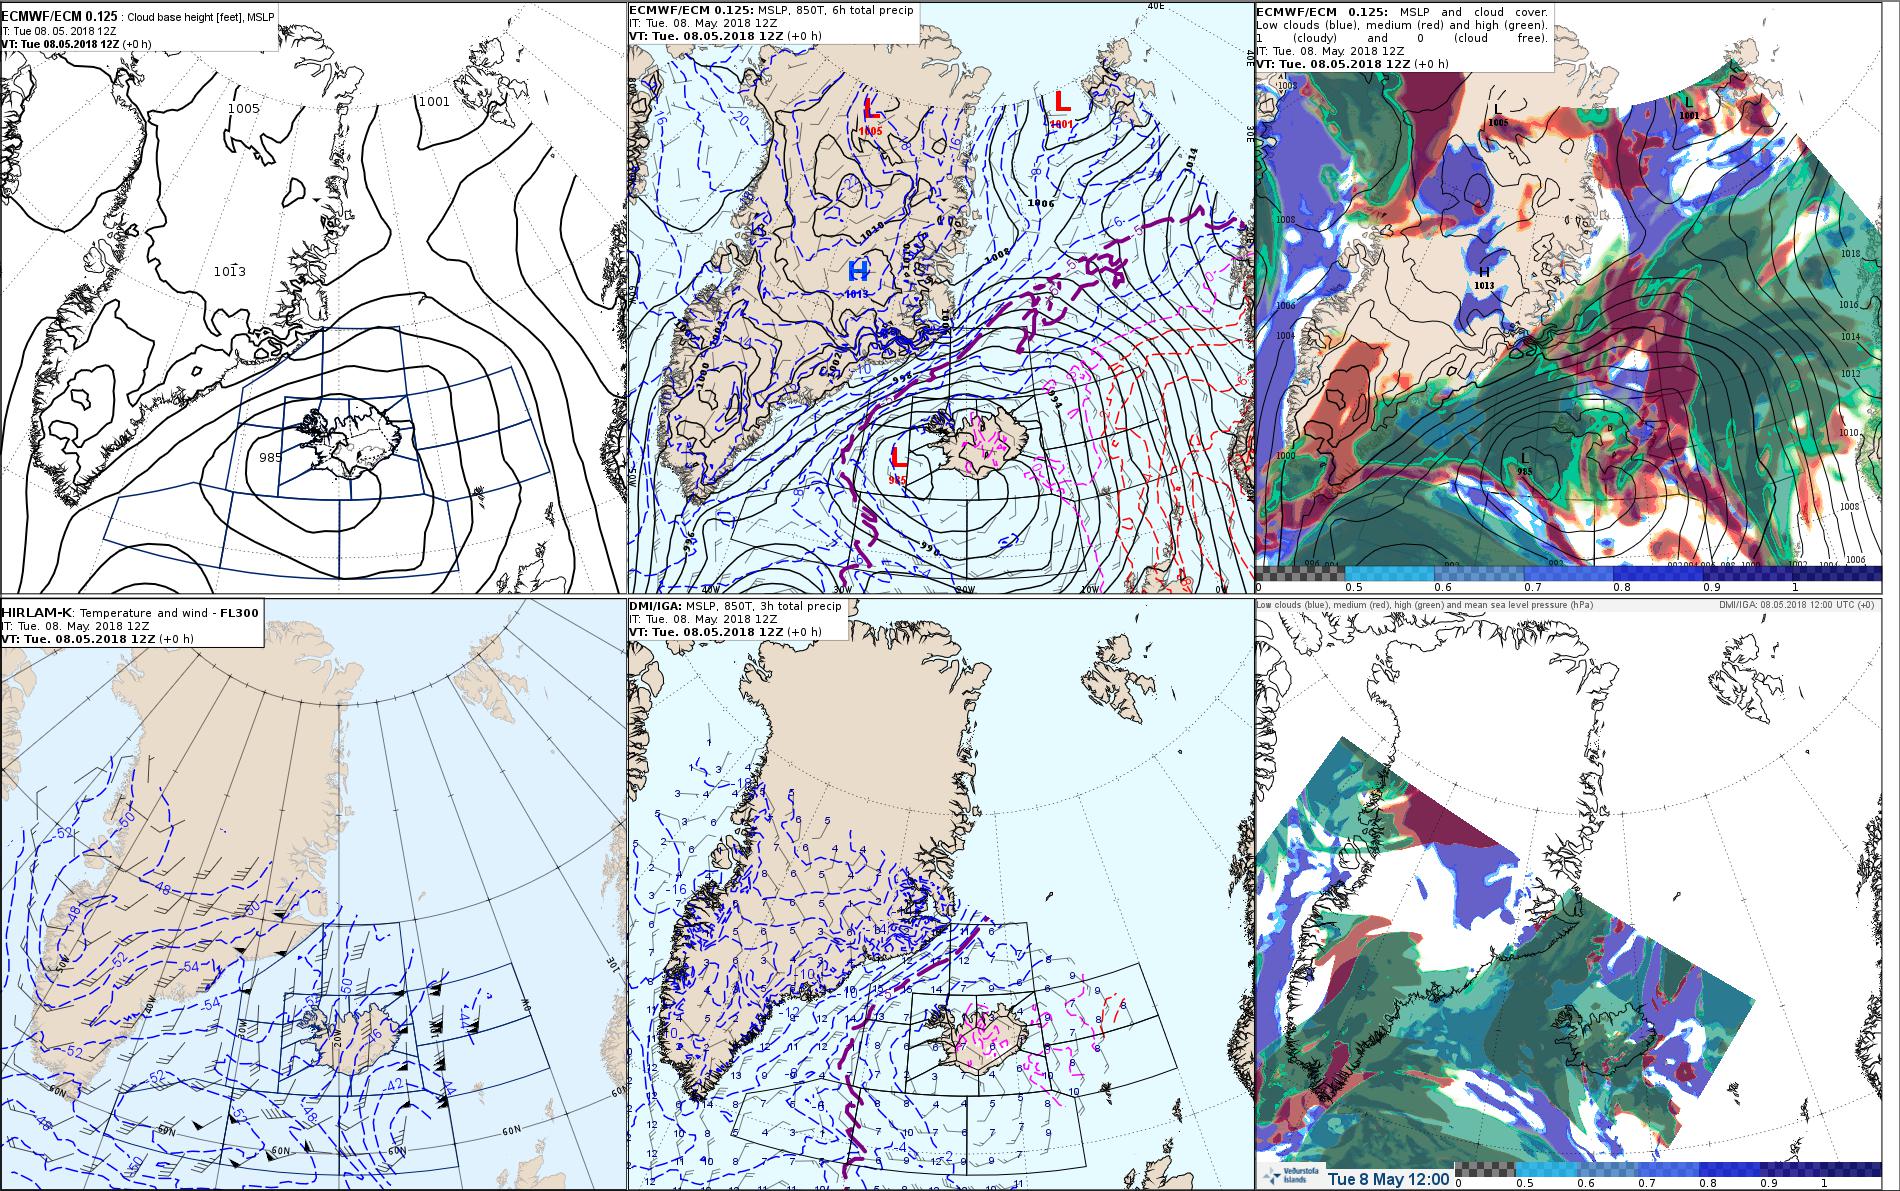
Task: Click the black L labeled 985 in the ECMWF cloud cover panel
Action: coord(1525,459)
